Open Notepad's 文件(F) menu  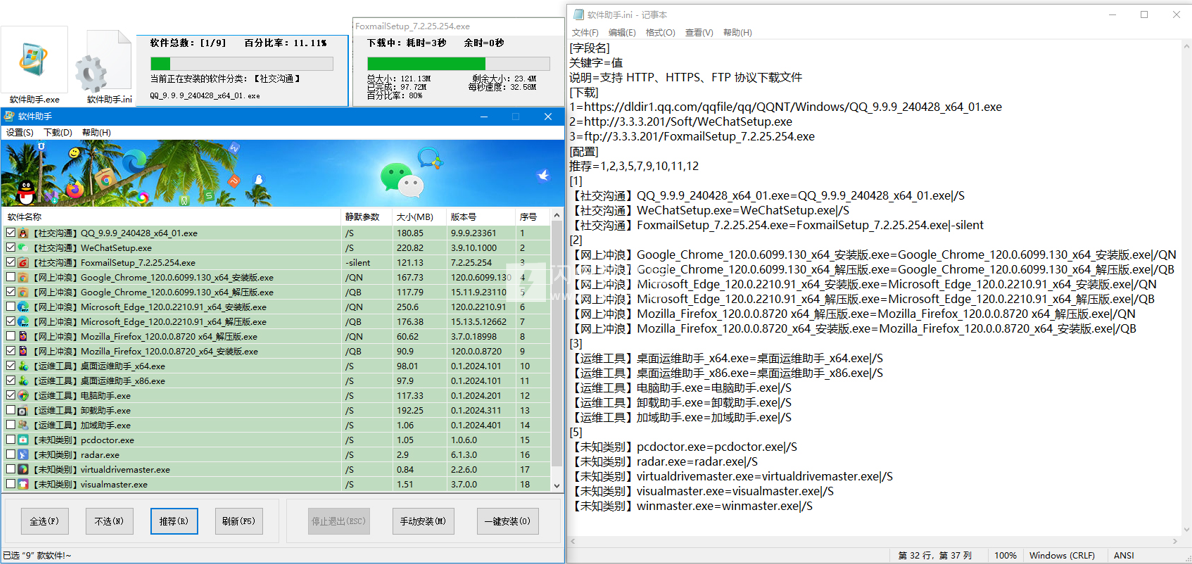[x=585, y=33]
